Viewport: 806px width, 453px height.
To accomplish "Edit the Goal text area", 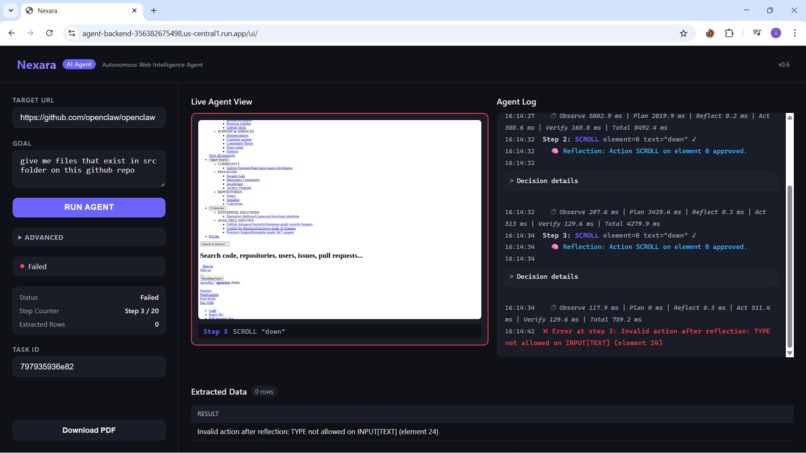I will coord(89,168).
